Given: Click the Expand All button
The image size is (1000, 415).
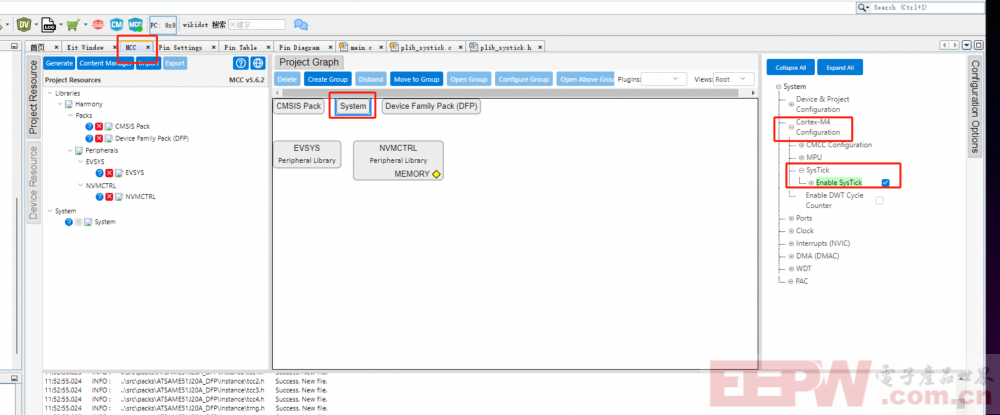Looking at the screenshot, I should coord(840,67).
